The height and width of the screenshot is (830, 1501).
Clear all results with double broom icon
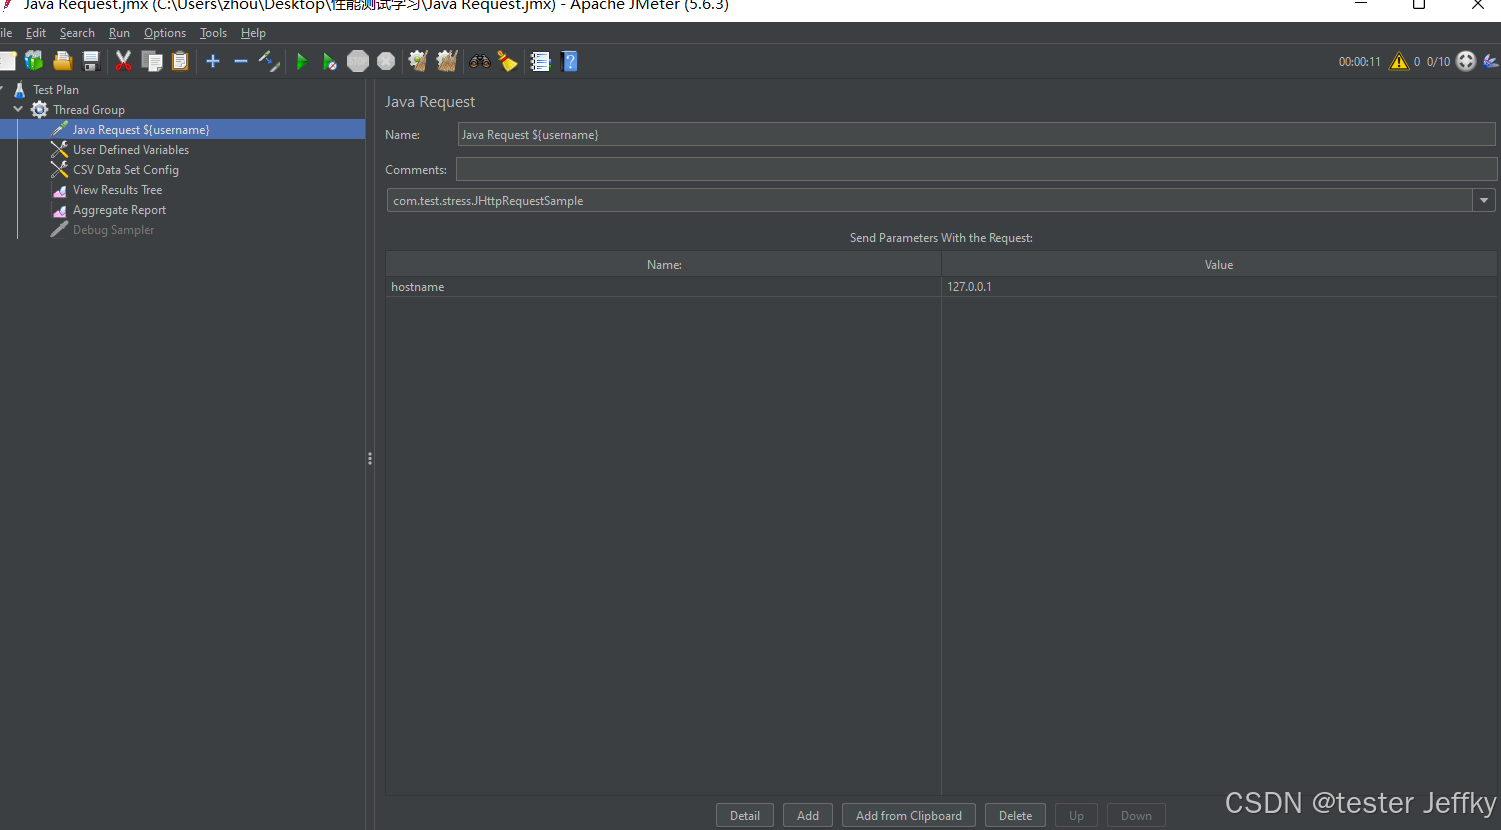(447, 61)
